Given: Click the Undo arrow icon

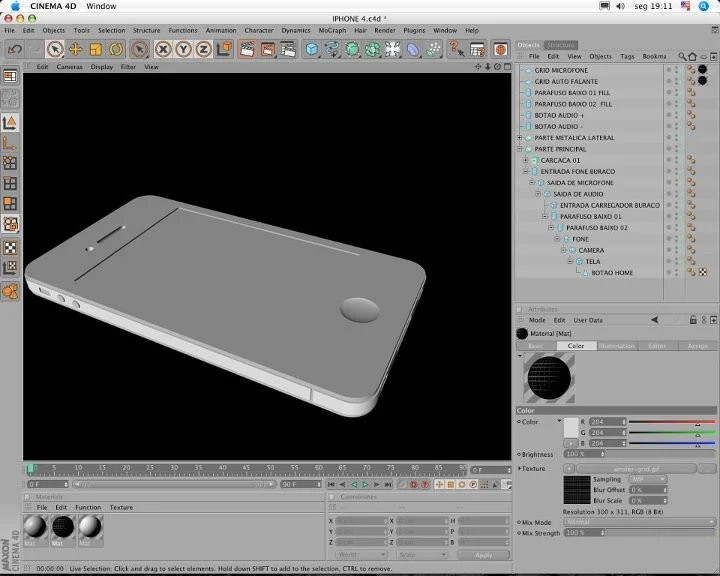Looking at the screenshot, I should [x=15, y=49].
